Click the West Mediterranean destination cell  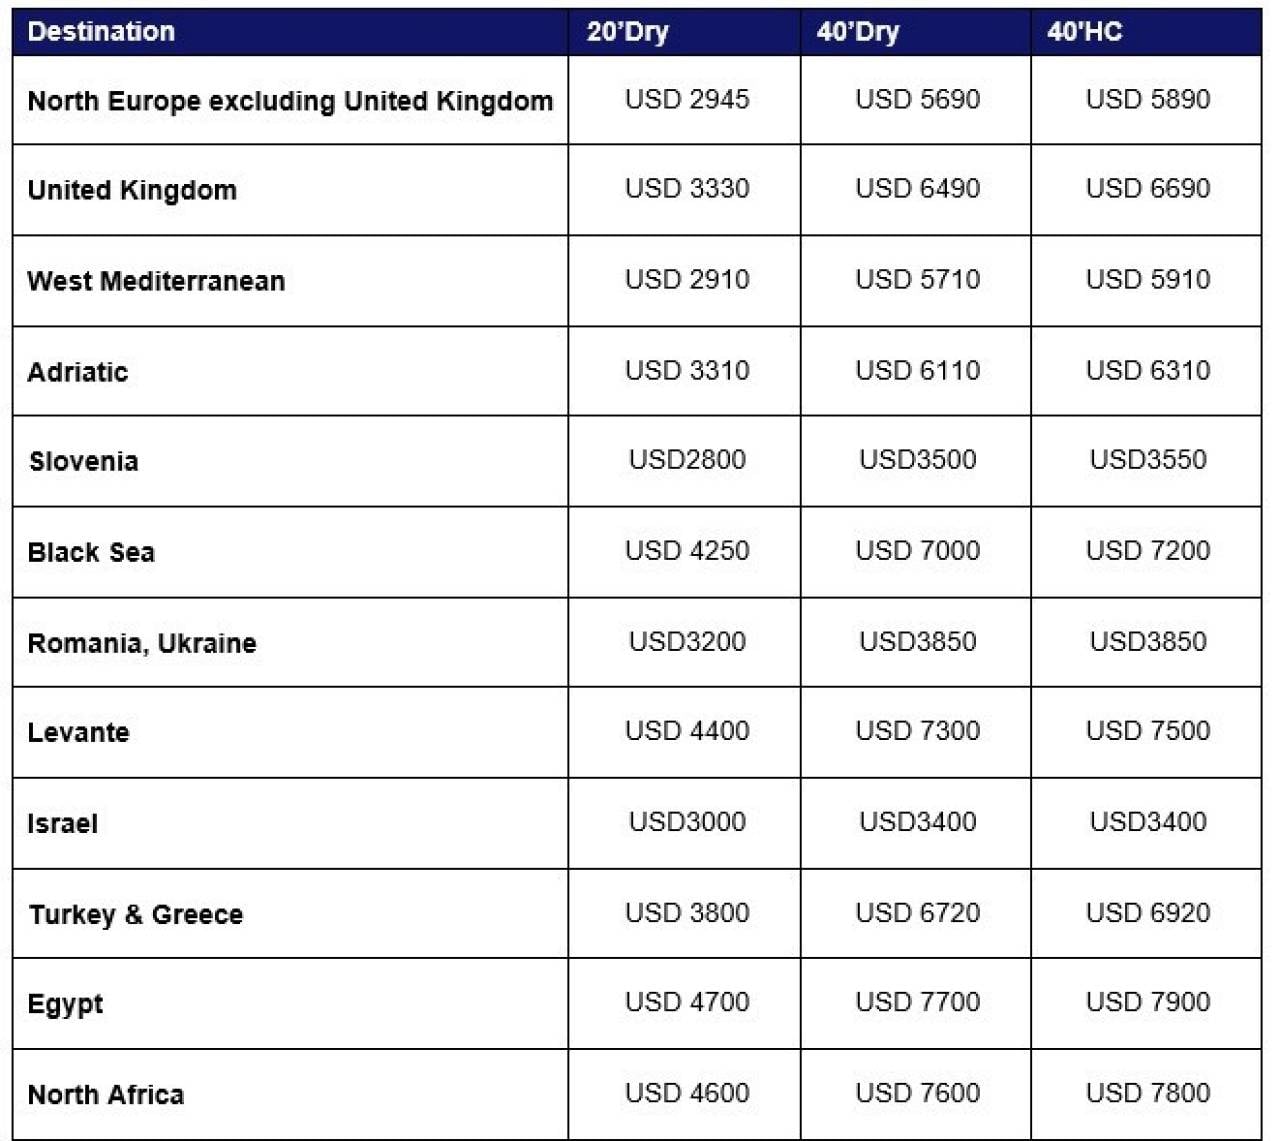point(290,281)
